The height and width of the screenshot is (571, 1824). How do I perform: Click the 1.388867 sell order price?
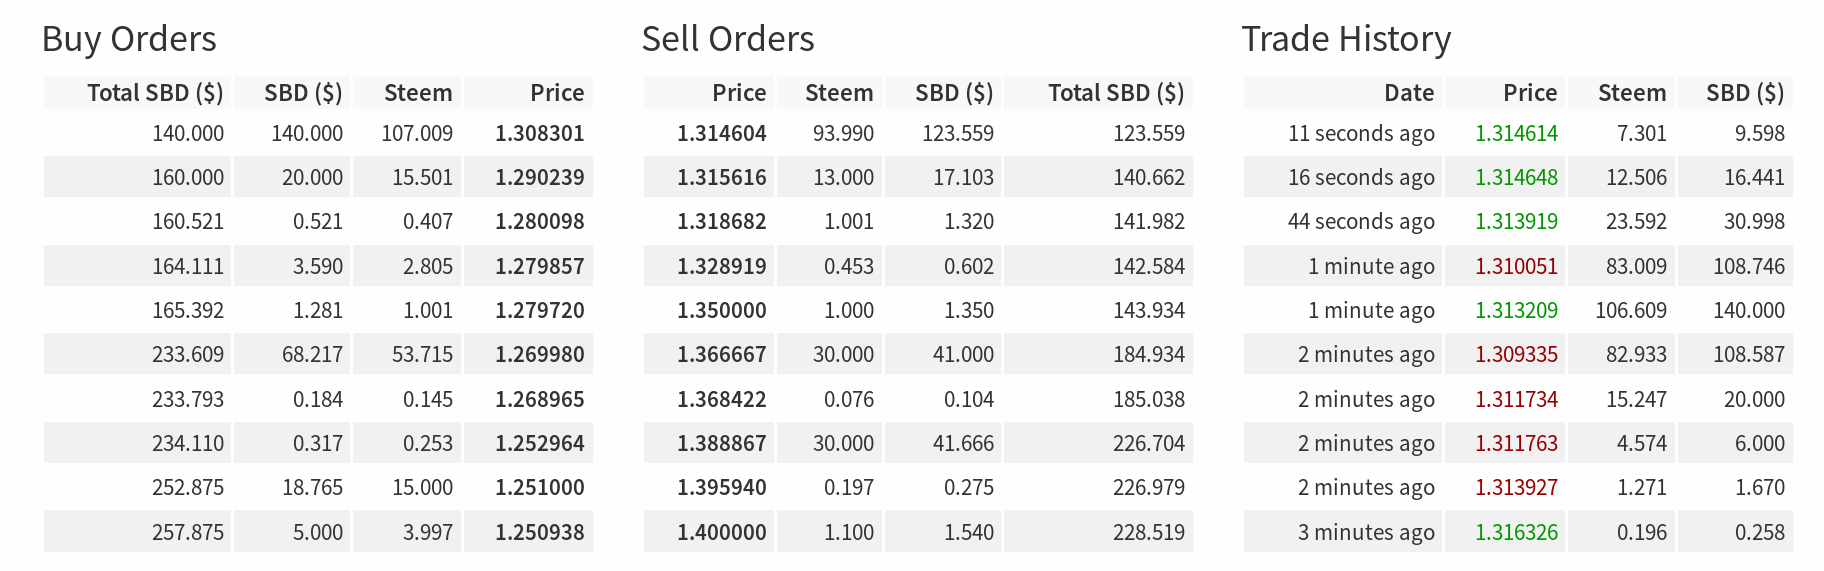tap(721, 443)
